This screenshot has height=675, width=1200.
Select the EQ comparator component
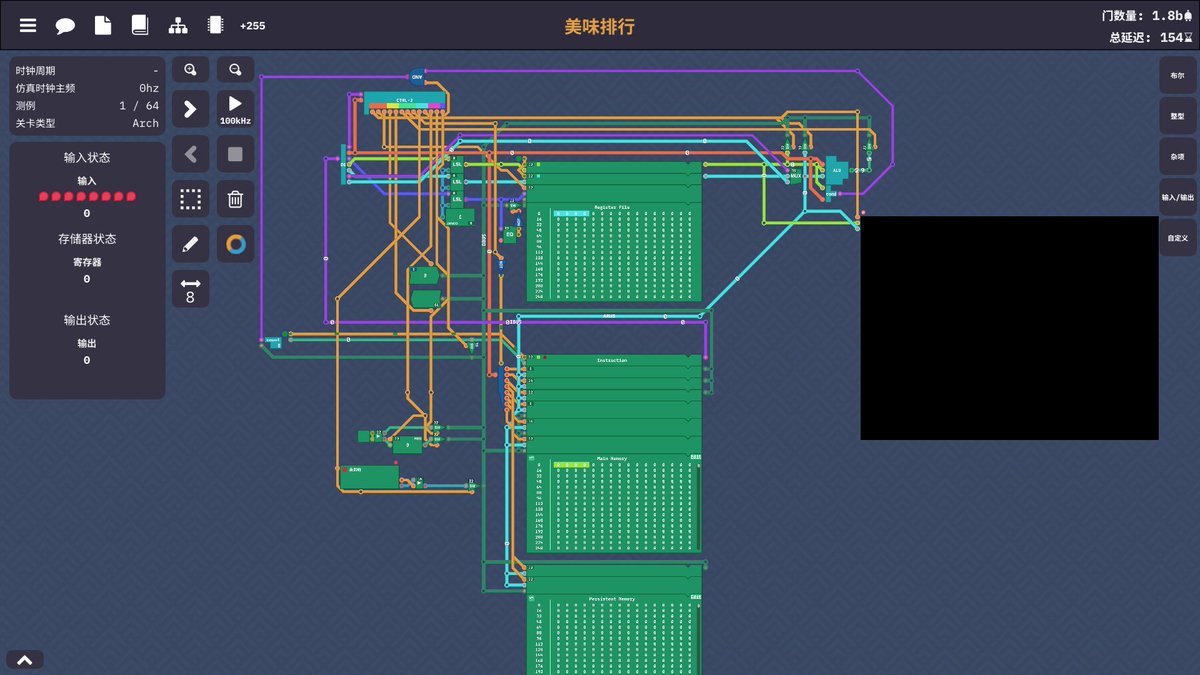510,237
